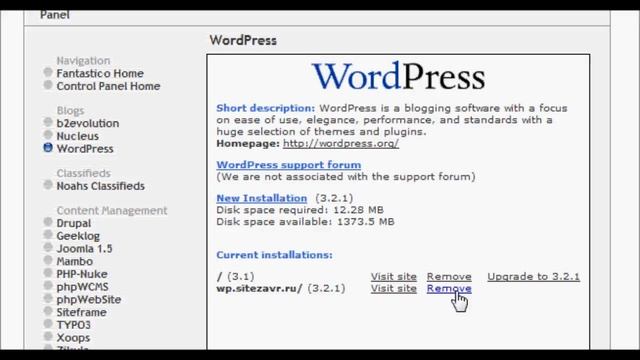Open Xoops script page

pos(73,338)
